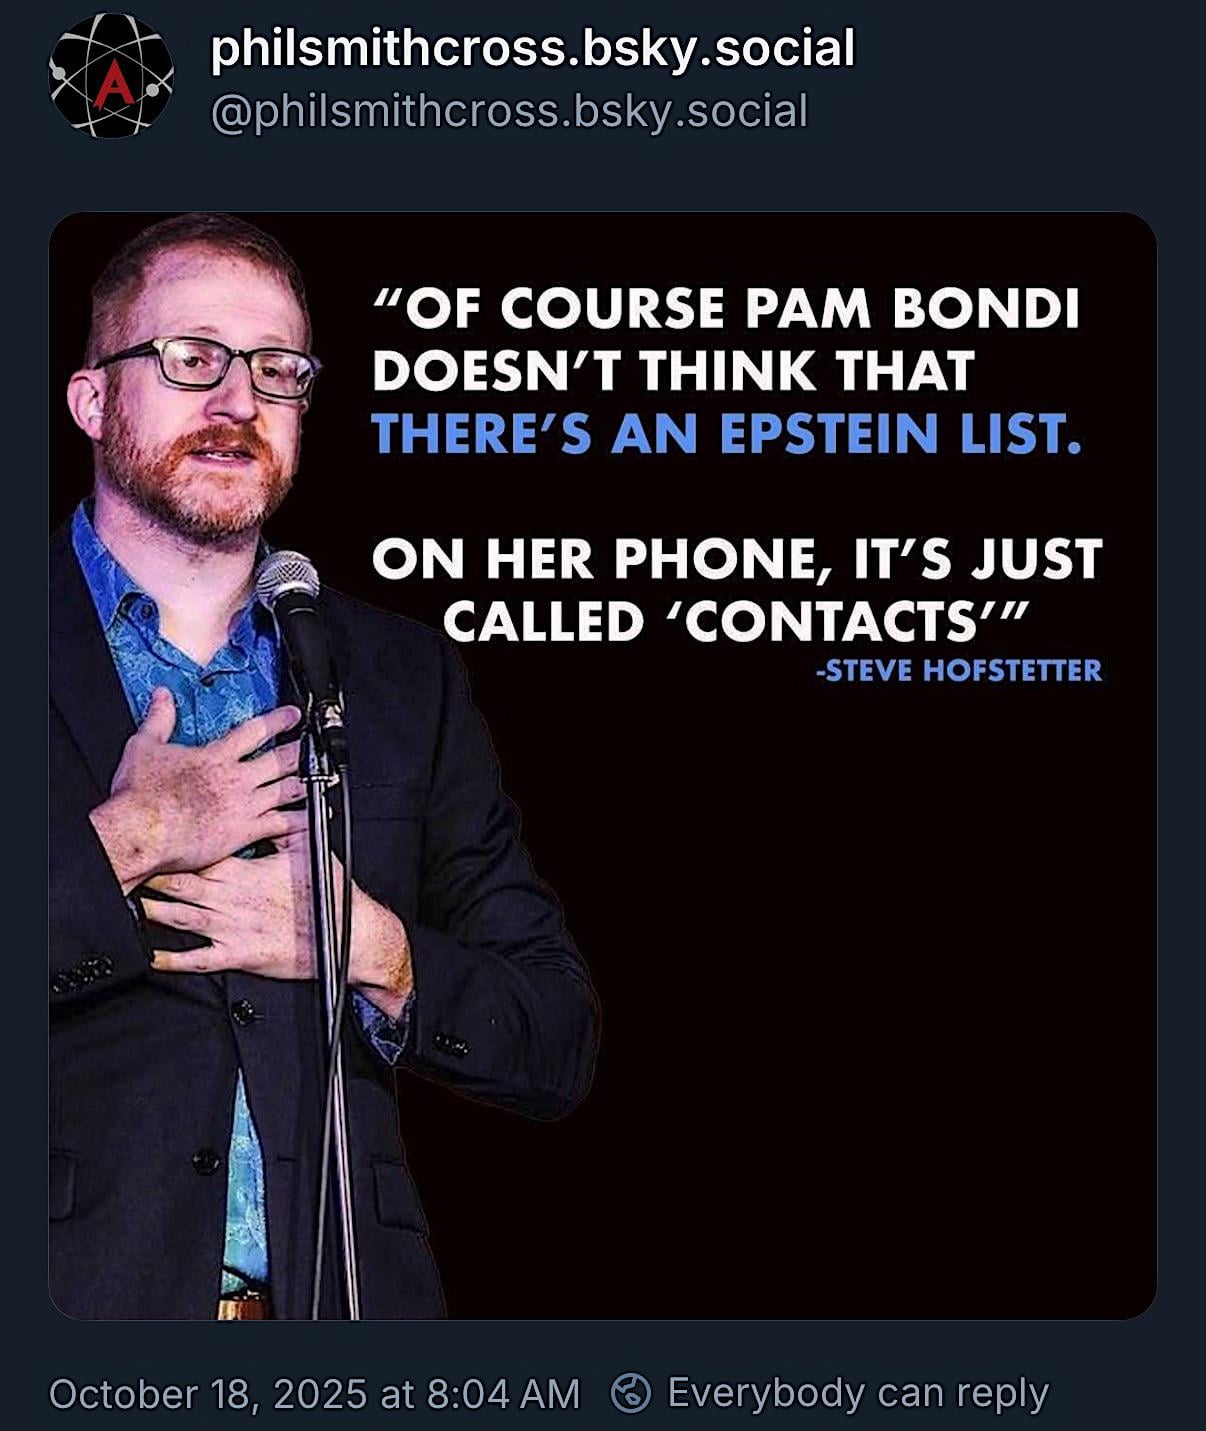The height and width of the screenshot is (1431, 1206).
Task: Click the "ON HER PHONE, IT'S JUST" line
Action: [737, 559]
